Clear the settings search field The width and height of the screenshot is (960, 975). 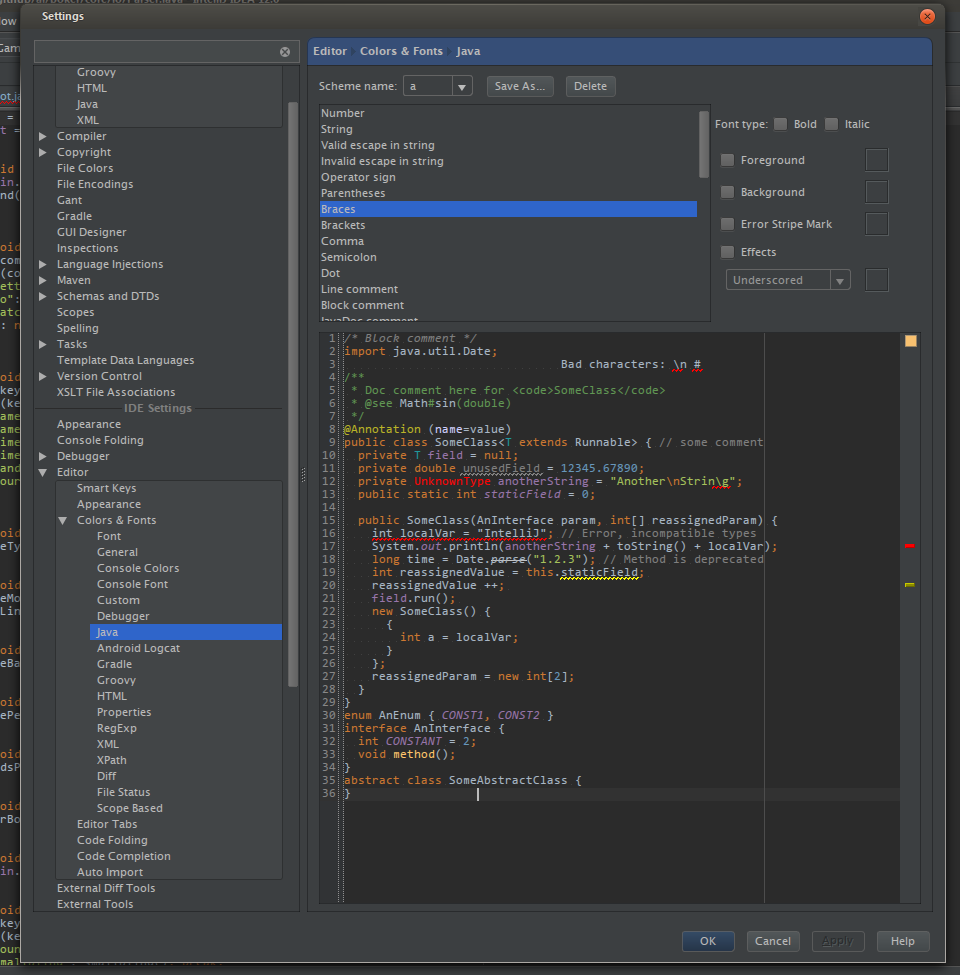coord(285,52)
